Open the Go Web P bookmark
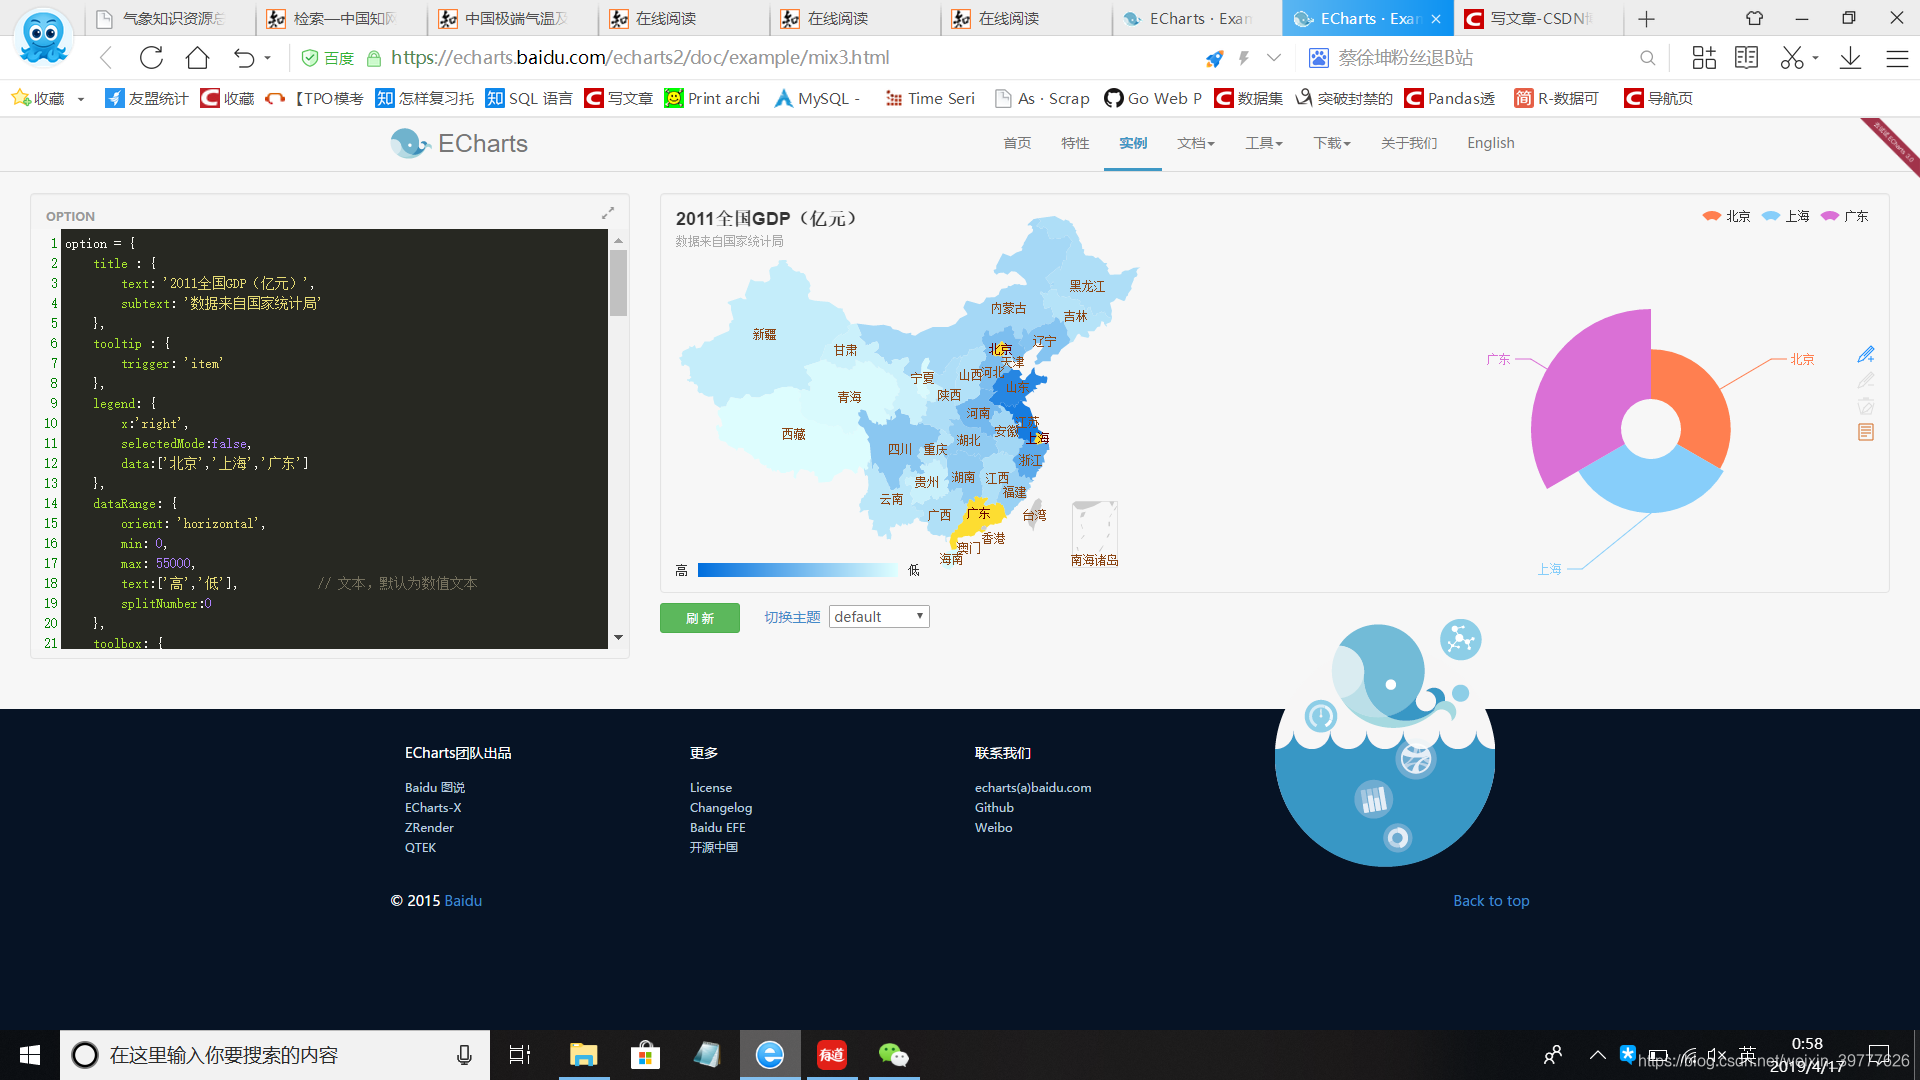The width and height of the screenshot is (1920, 1080). [1153, 99]
